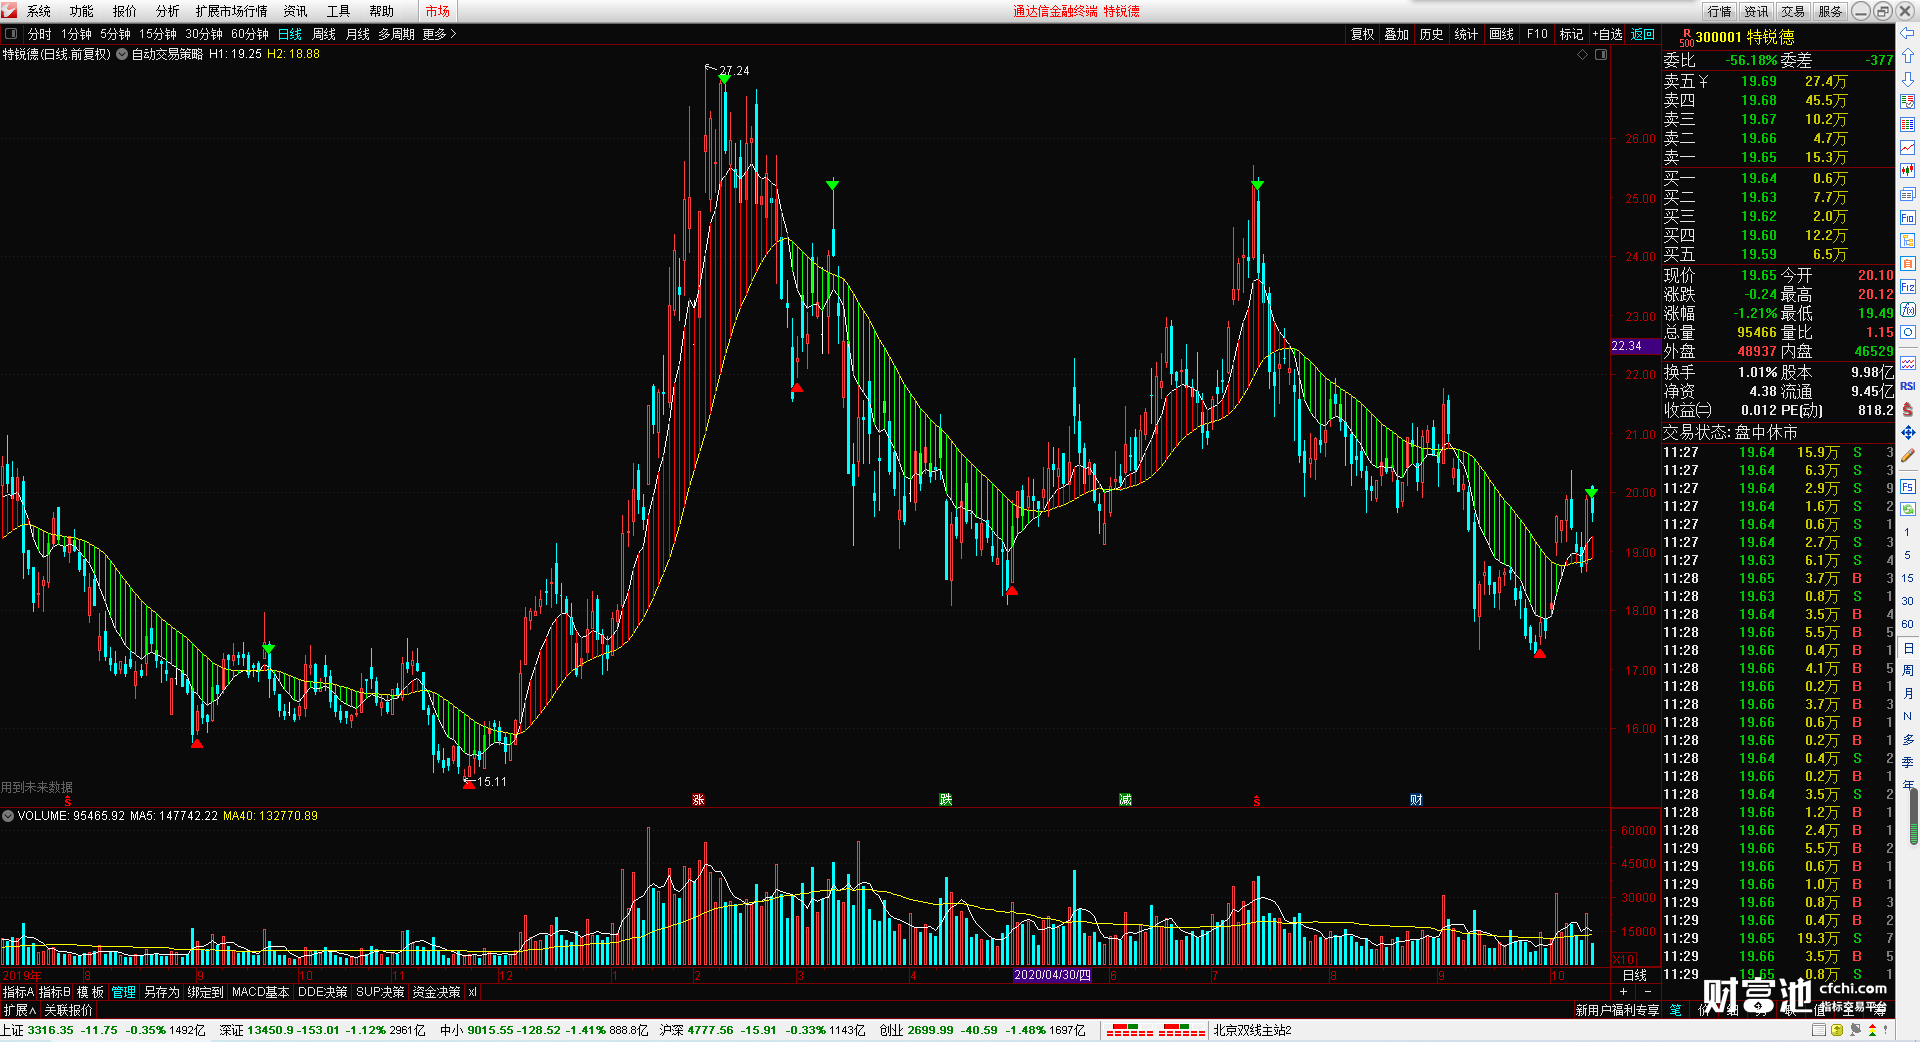Click the plus zoom-in button under 日线

1624,991
